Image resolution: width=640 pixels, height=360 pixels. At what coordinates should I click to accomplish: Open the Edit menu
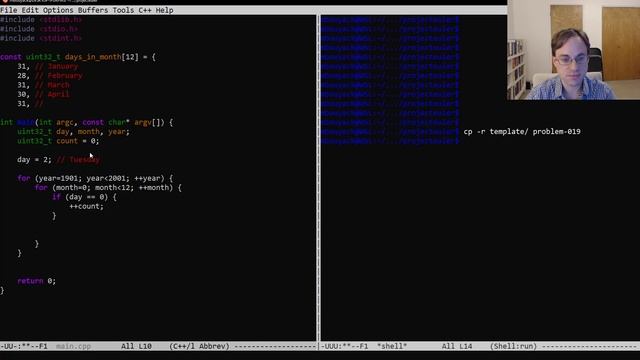[30, 10]
